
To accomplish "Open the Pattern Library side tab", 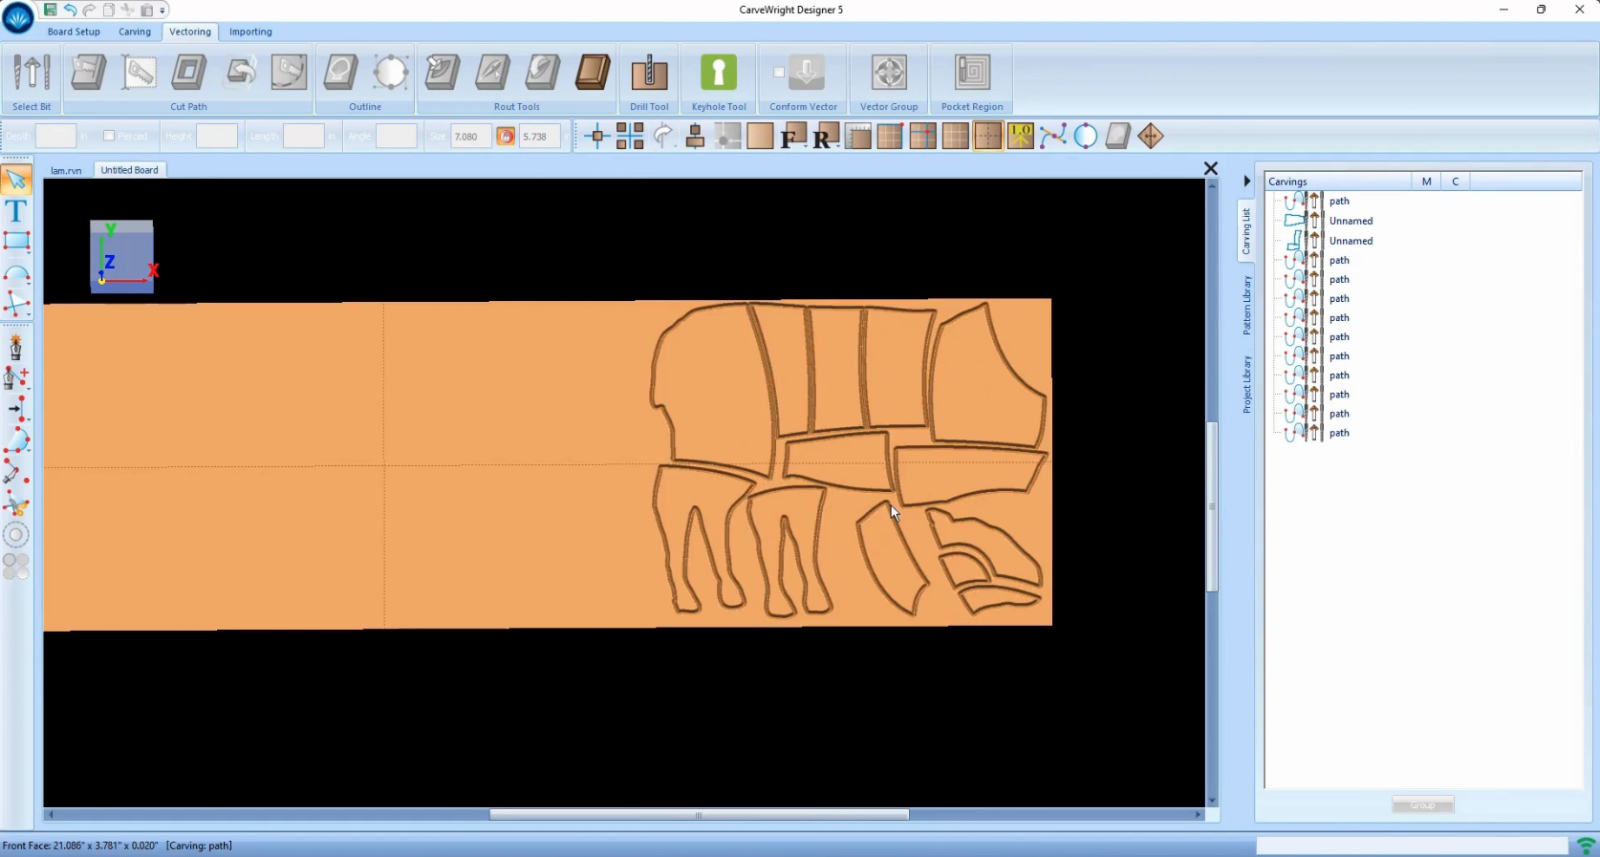I will 1247,305.
